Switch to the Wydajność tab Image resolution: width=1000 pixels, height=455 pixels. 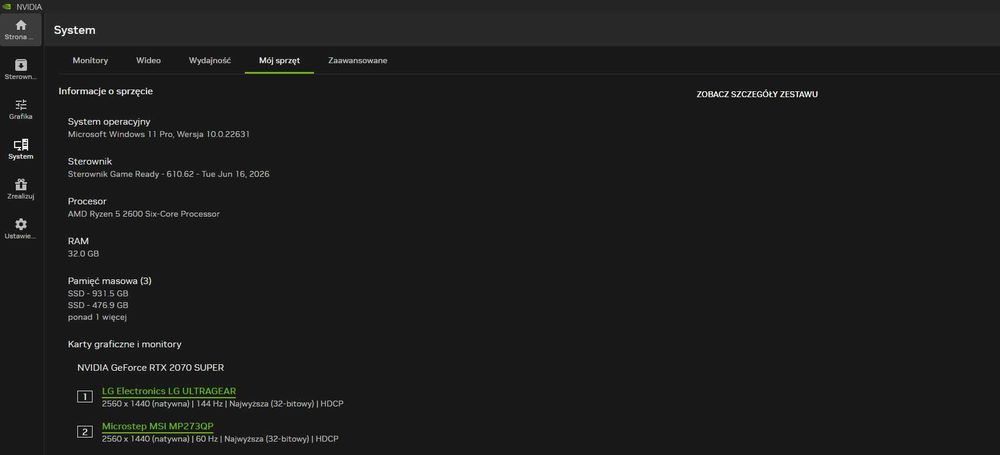210,61
